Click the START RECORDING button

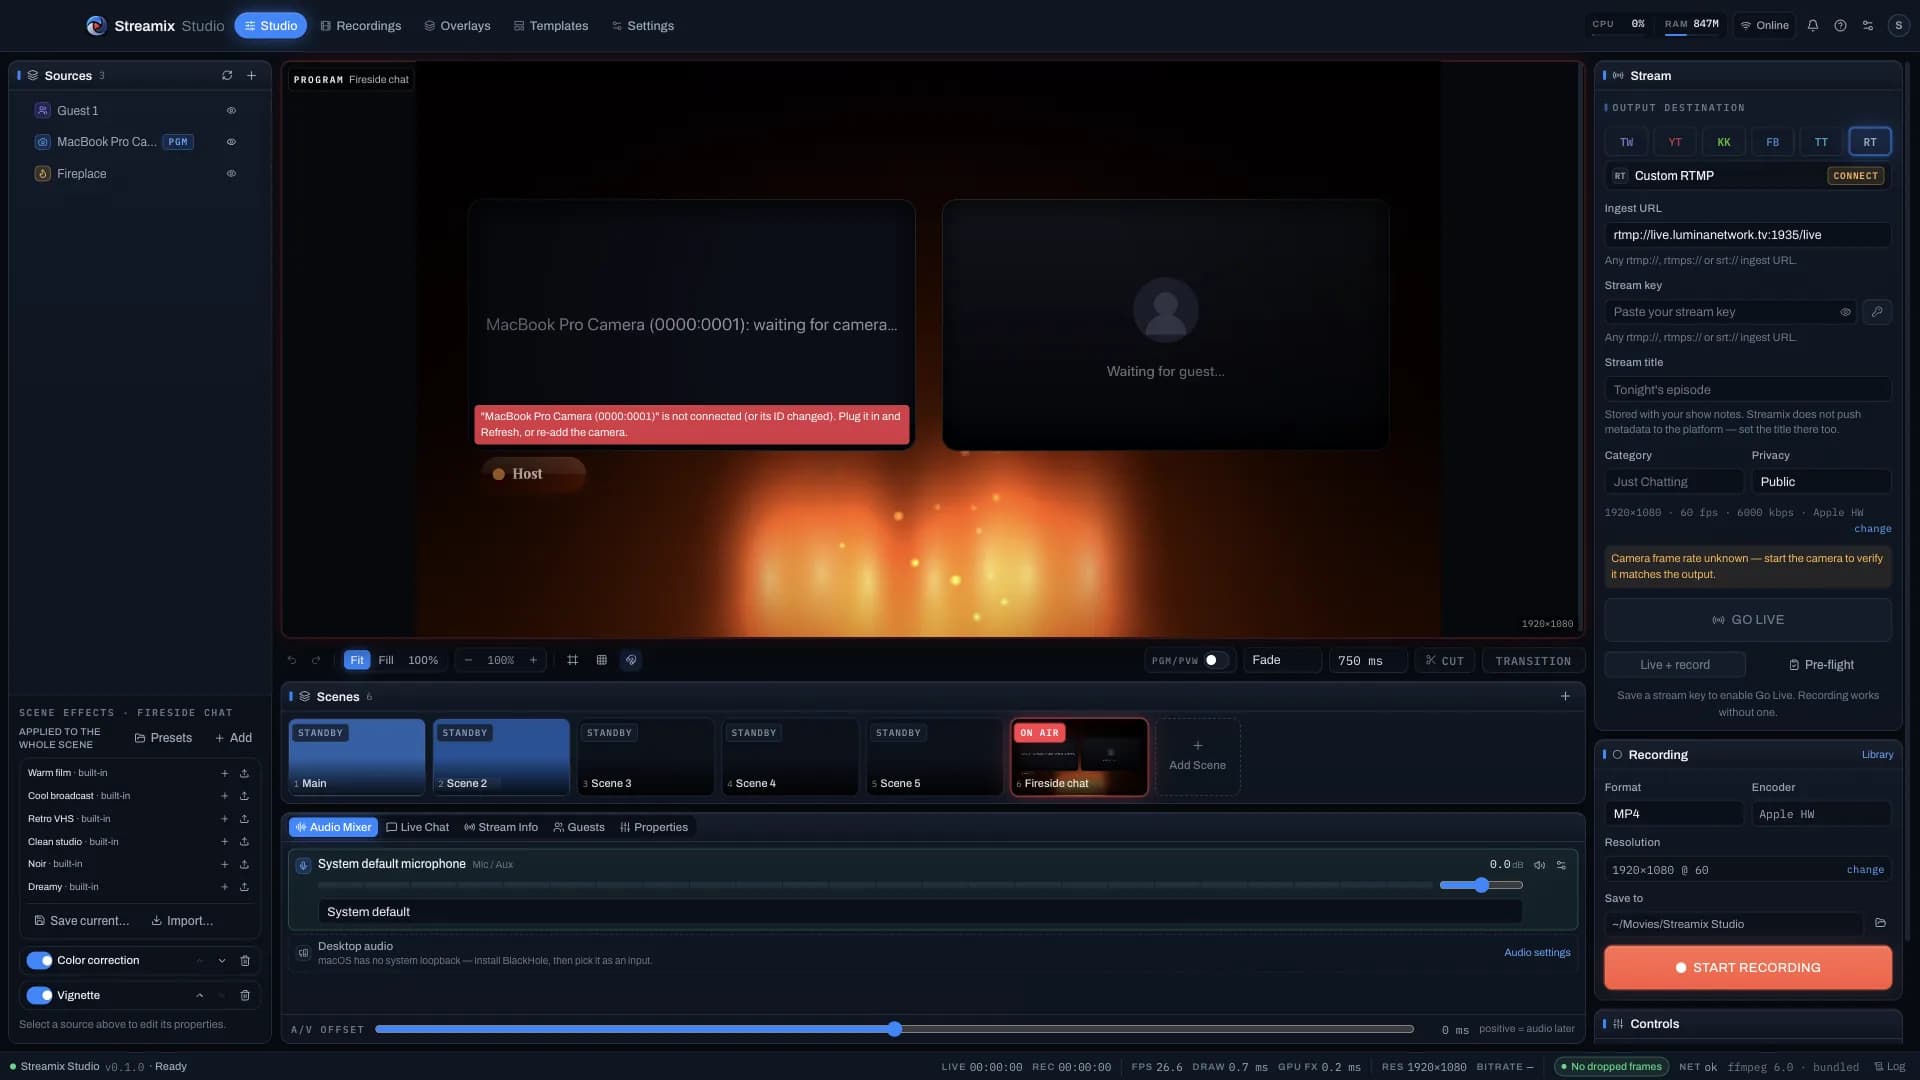[1748, 968]
